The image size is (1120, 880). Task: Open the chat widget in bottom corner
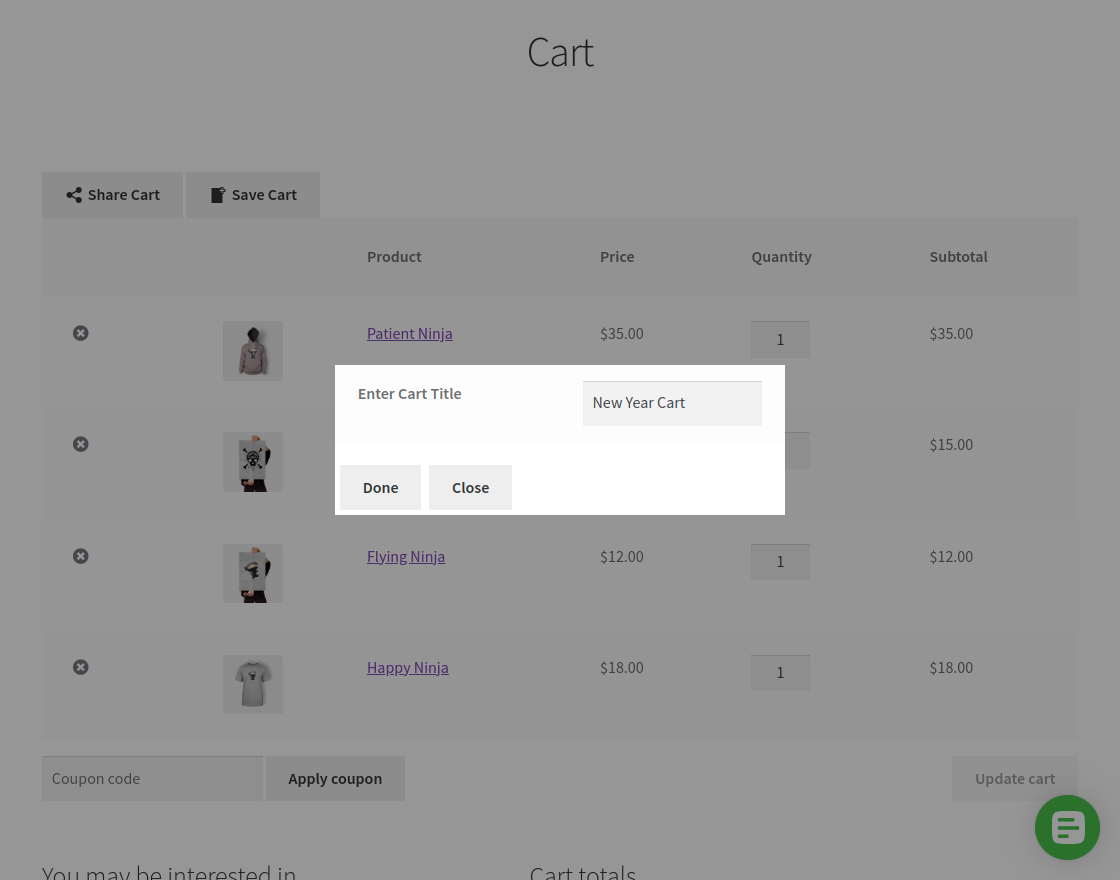(1067, 827)
